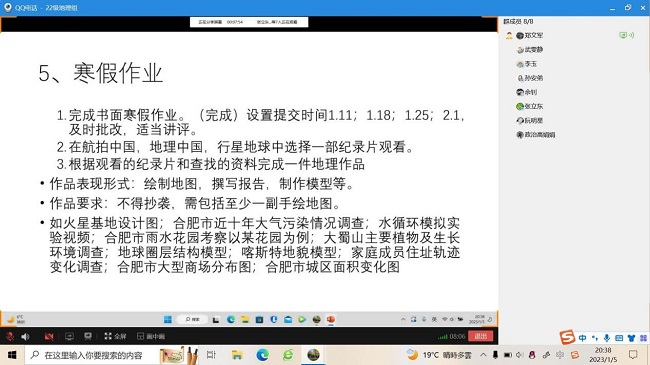Click the screen-sharing indicator beside 郑文军
Viewport: 650px width, 365px height.
click(623, 35)
